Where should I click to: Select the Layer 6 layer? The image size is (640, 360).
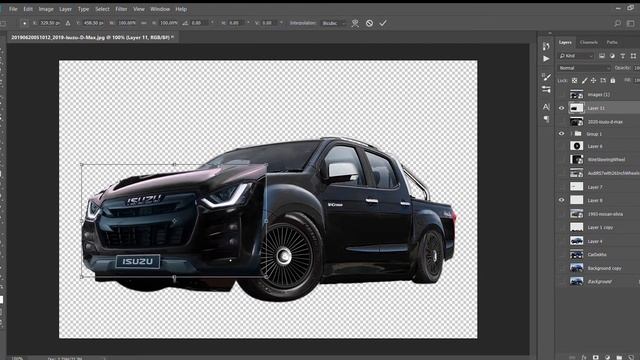pos(598,146)
